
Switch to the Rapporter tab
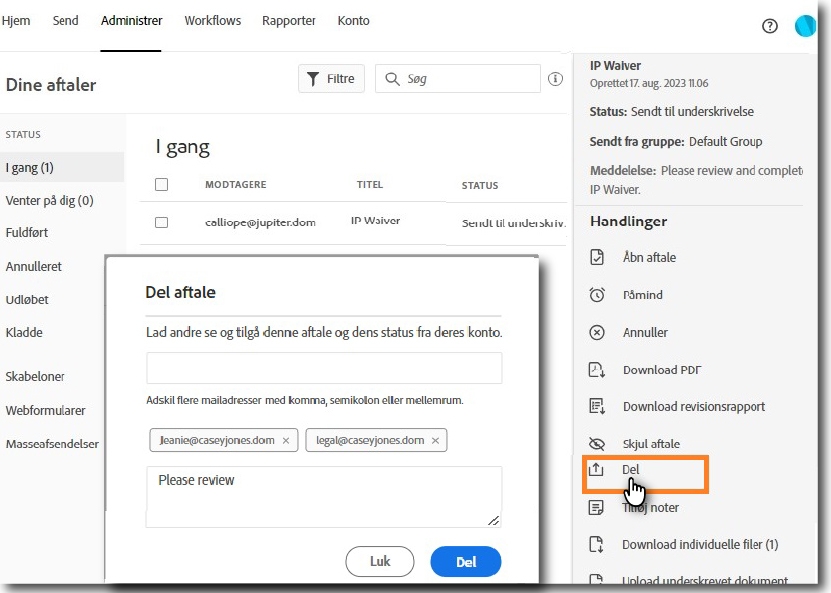289,19
